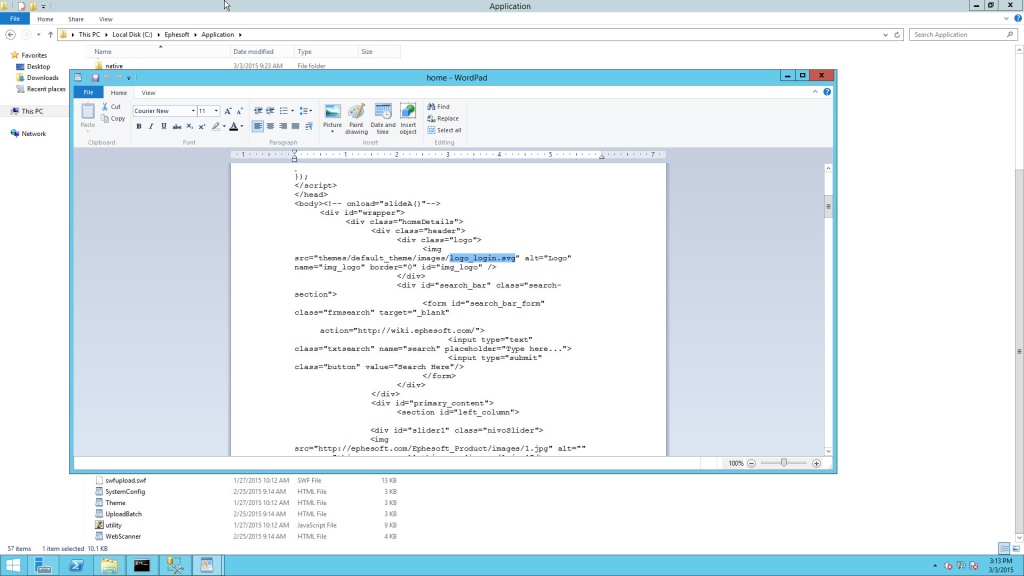Open the Explorer View tab
The image size is (1024, 576).
[x=105, y=19]
